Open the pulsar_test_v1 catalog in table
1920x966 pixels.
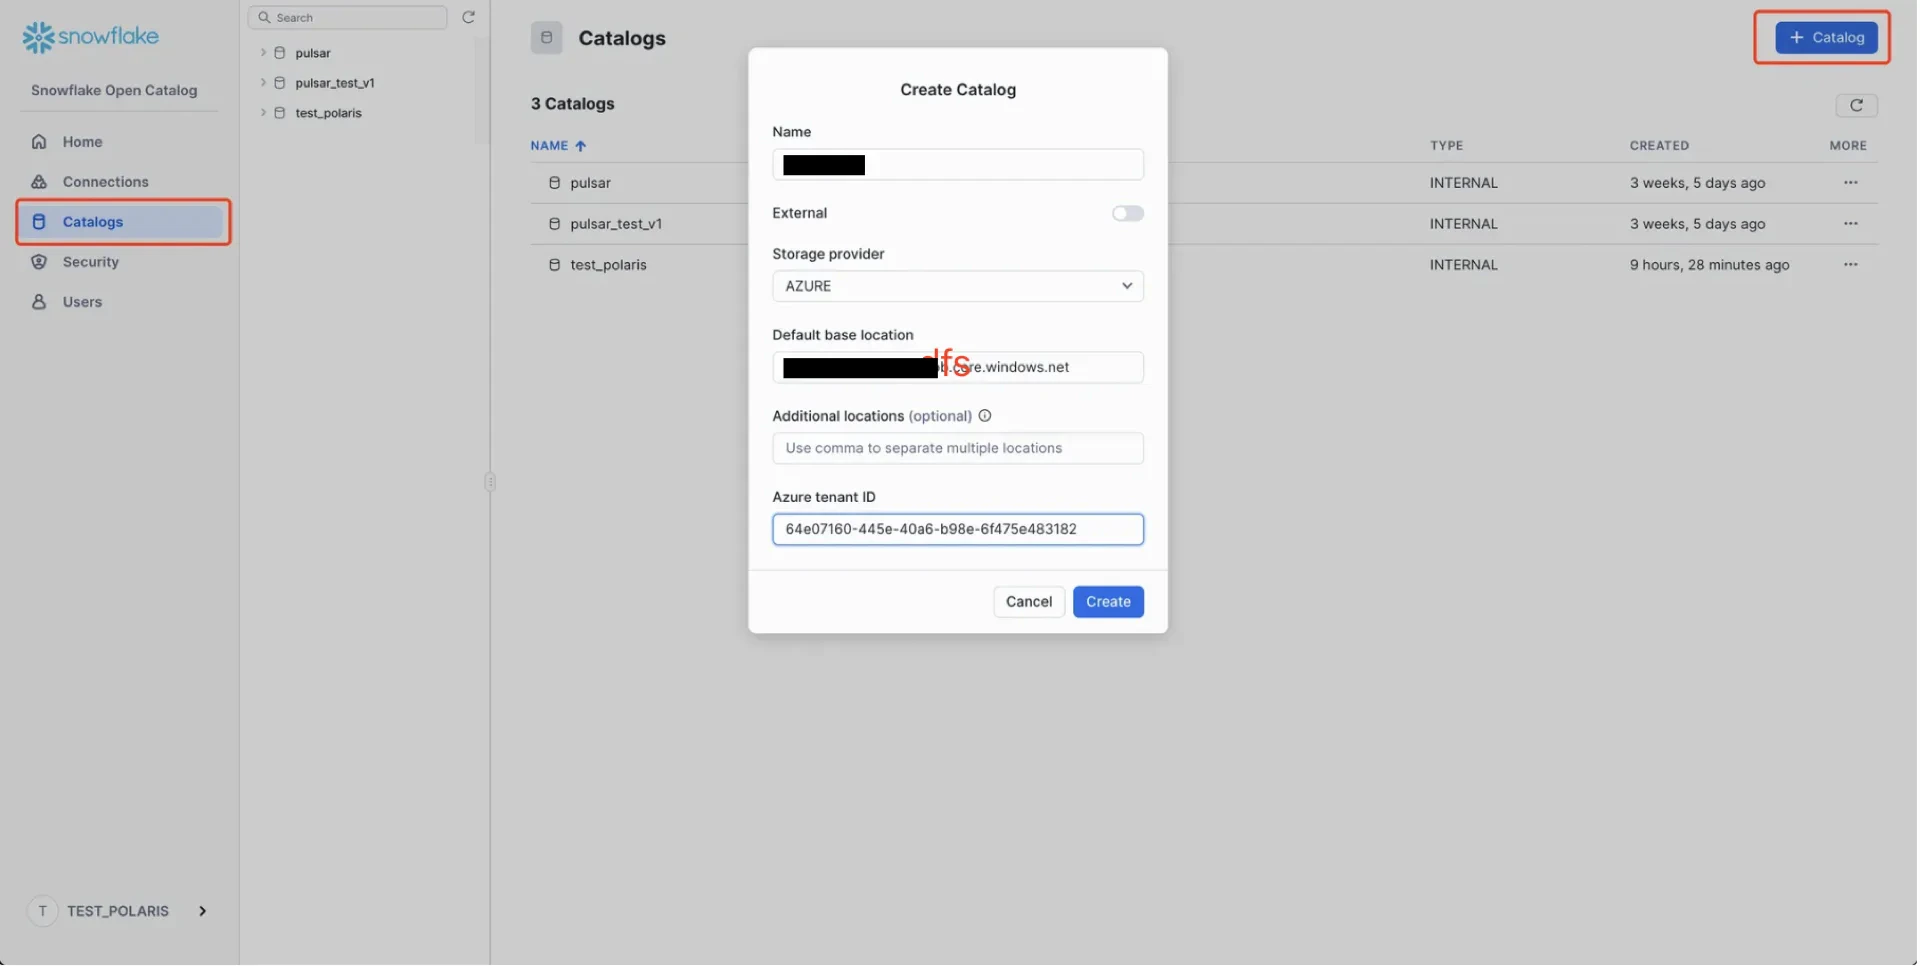pos(616,224)
